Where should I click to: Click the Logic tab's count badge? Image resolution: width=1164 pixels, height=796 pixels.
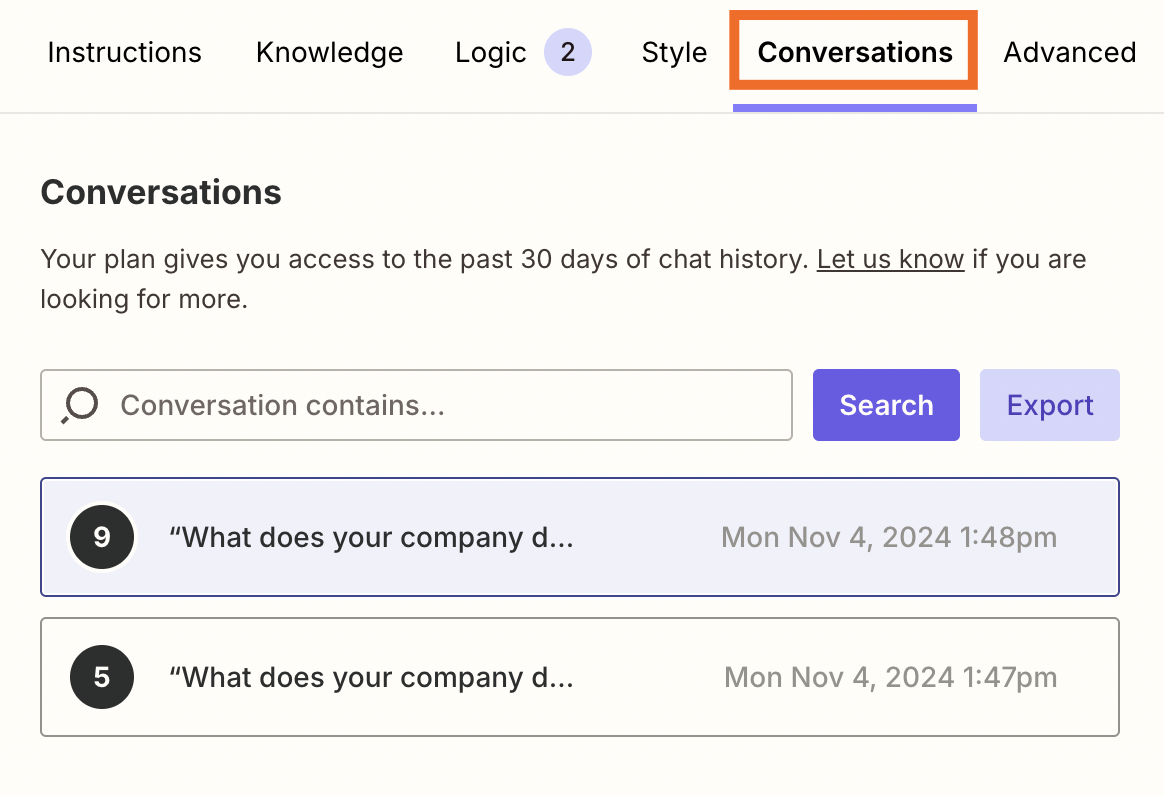pyautogui.click(x=567, y=52)
